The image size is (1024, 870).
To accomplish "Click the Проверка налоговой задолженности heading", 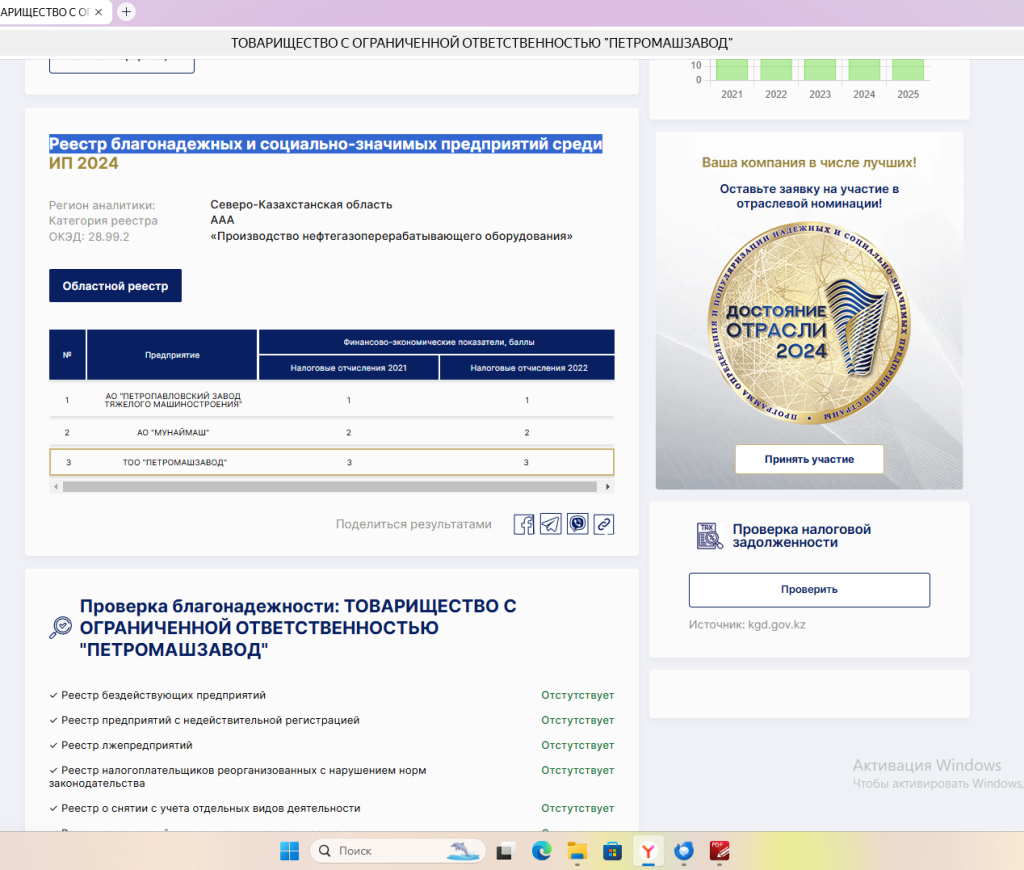I will coord(802,536).
